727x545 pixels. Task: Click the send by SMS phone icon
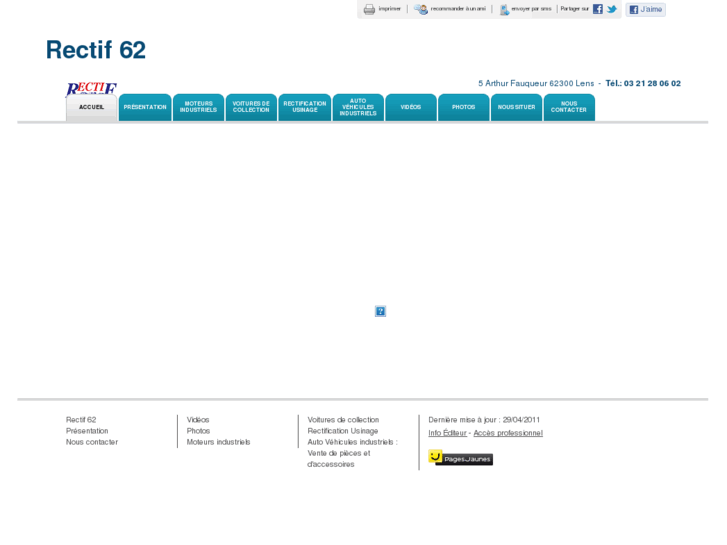pos(504,9)
